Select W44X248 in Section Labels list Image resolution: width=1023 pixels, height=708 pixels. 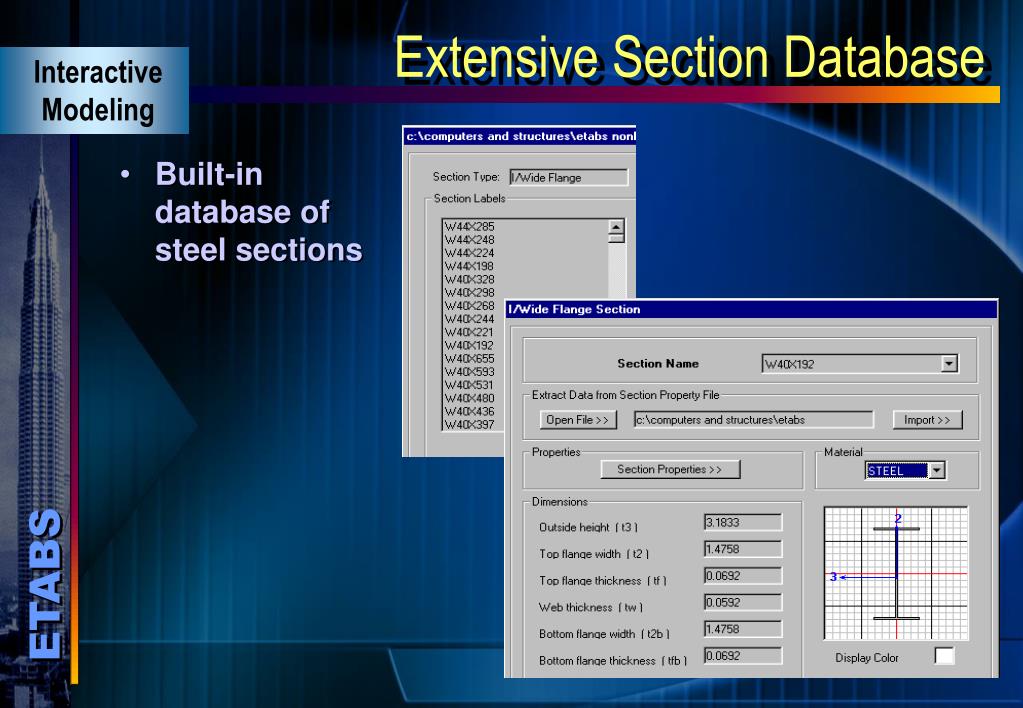(470, 239)
